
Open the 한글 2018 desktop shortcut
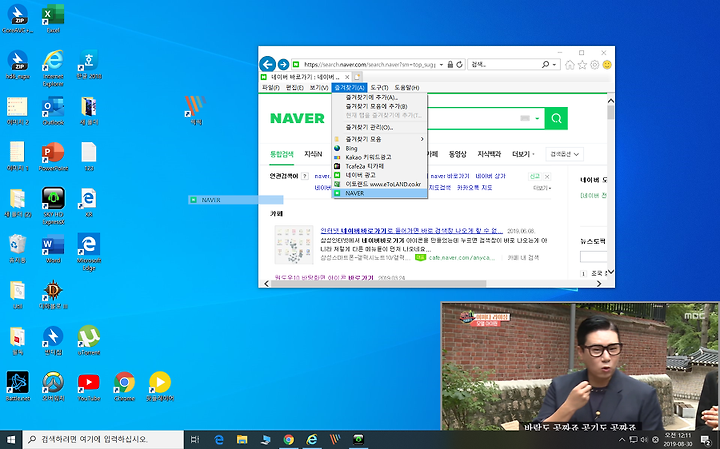[x=89, y=65]
